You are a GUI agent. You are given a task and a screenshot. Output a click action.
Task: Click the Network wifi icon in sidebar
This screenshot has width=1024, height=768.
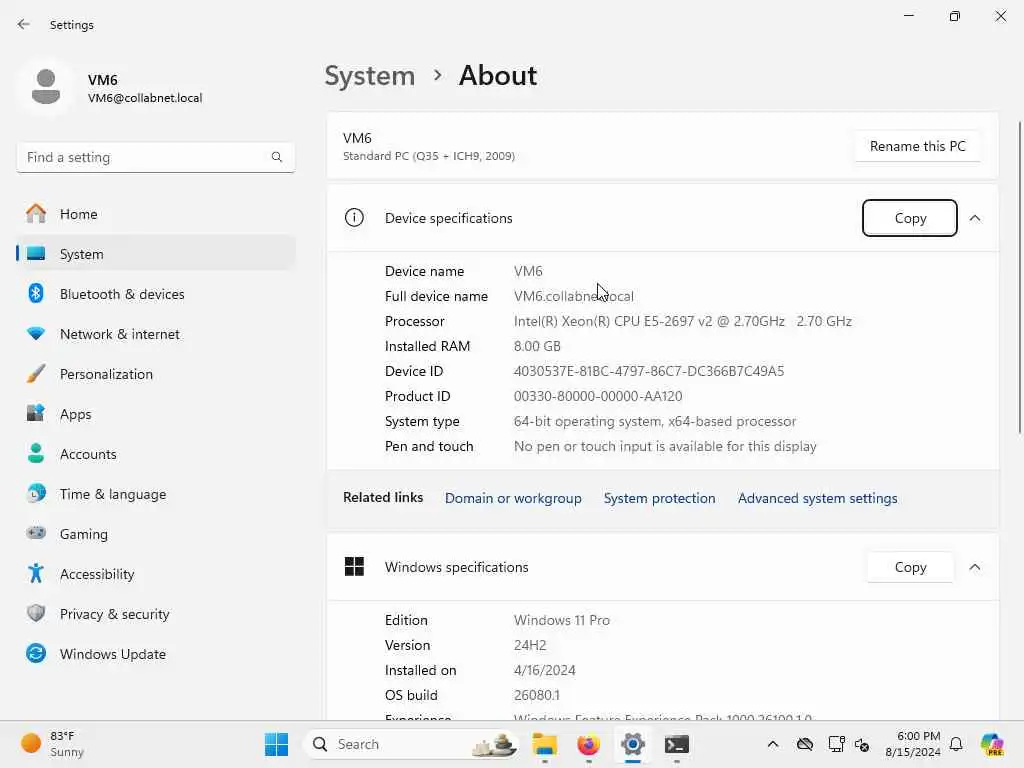click(x=36, y=334)
